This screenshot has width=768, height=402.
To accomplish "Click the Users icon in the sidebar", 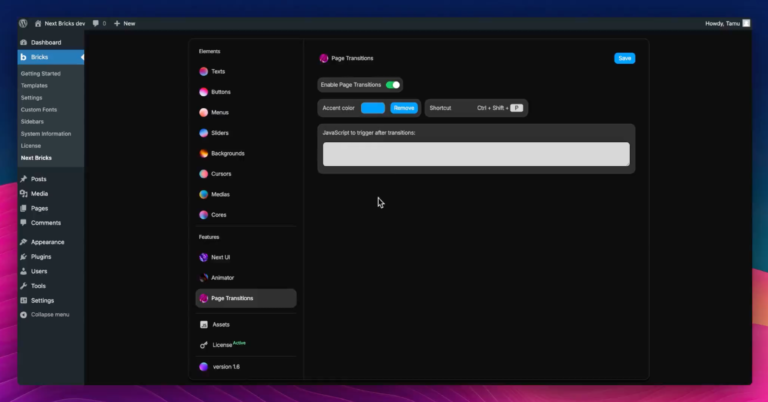I will 24,271.
